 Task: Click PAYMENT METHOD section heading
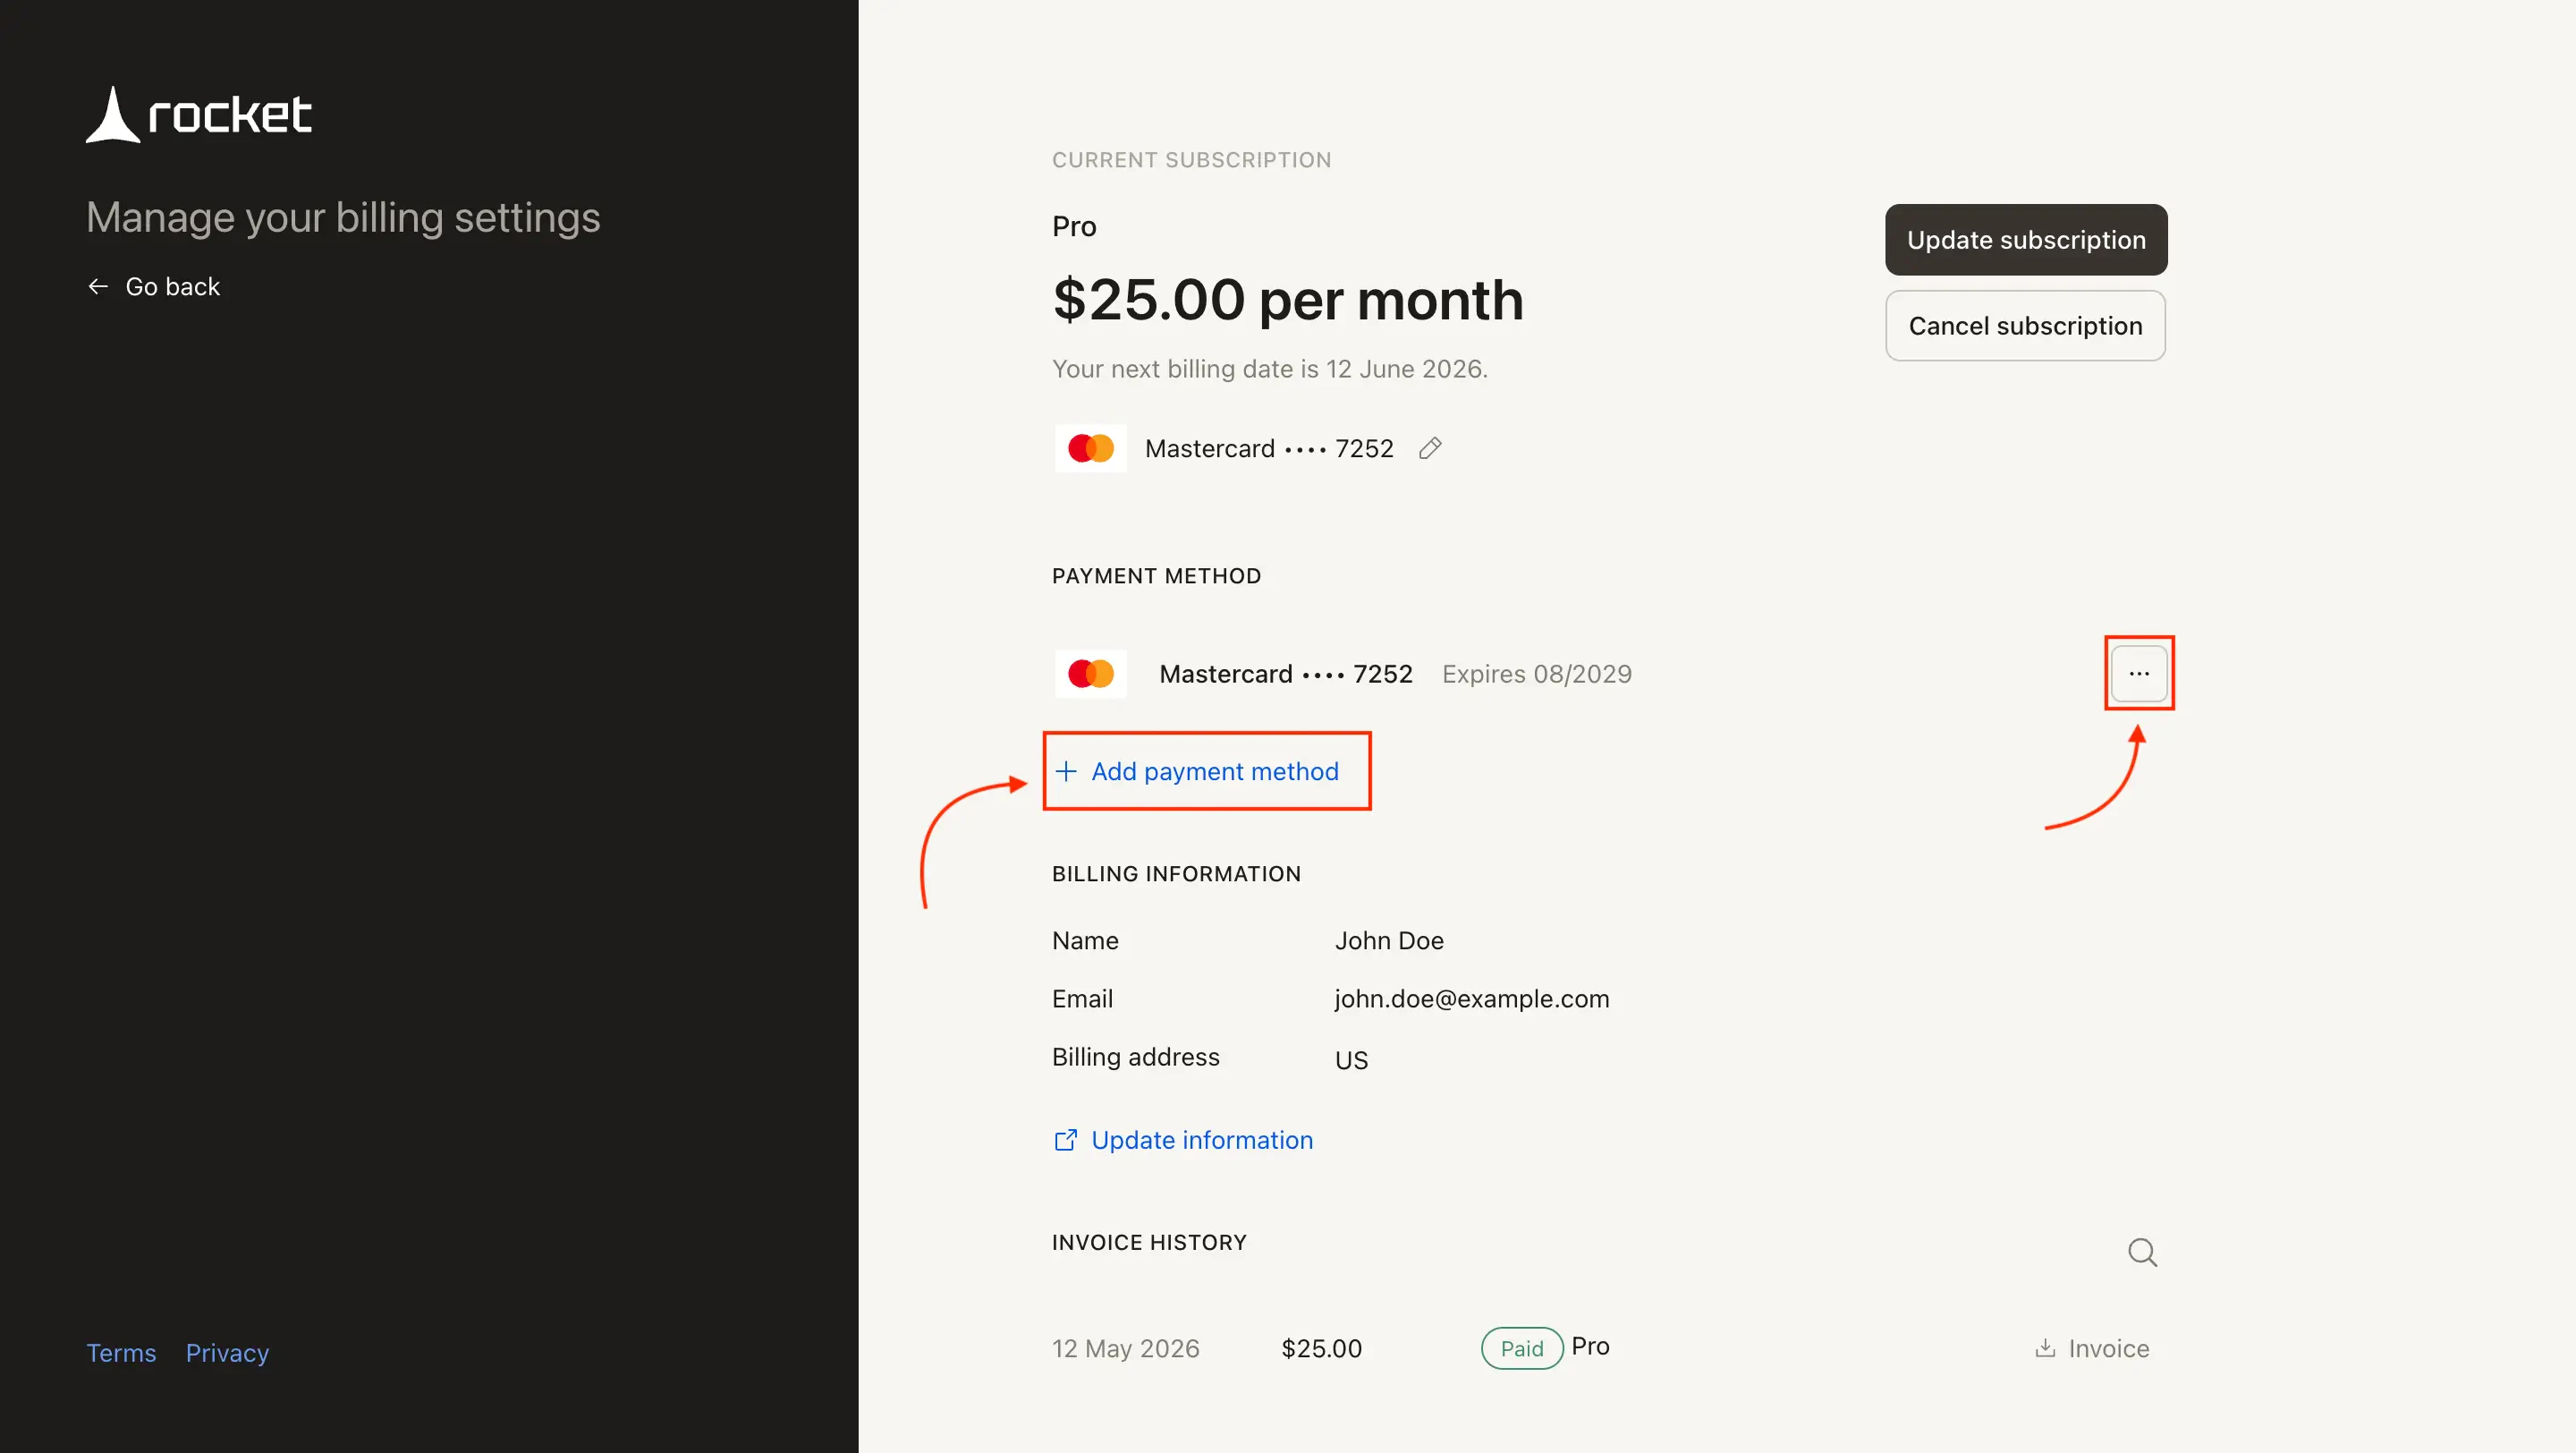click(1156, 576)
